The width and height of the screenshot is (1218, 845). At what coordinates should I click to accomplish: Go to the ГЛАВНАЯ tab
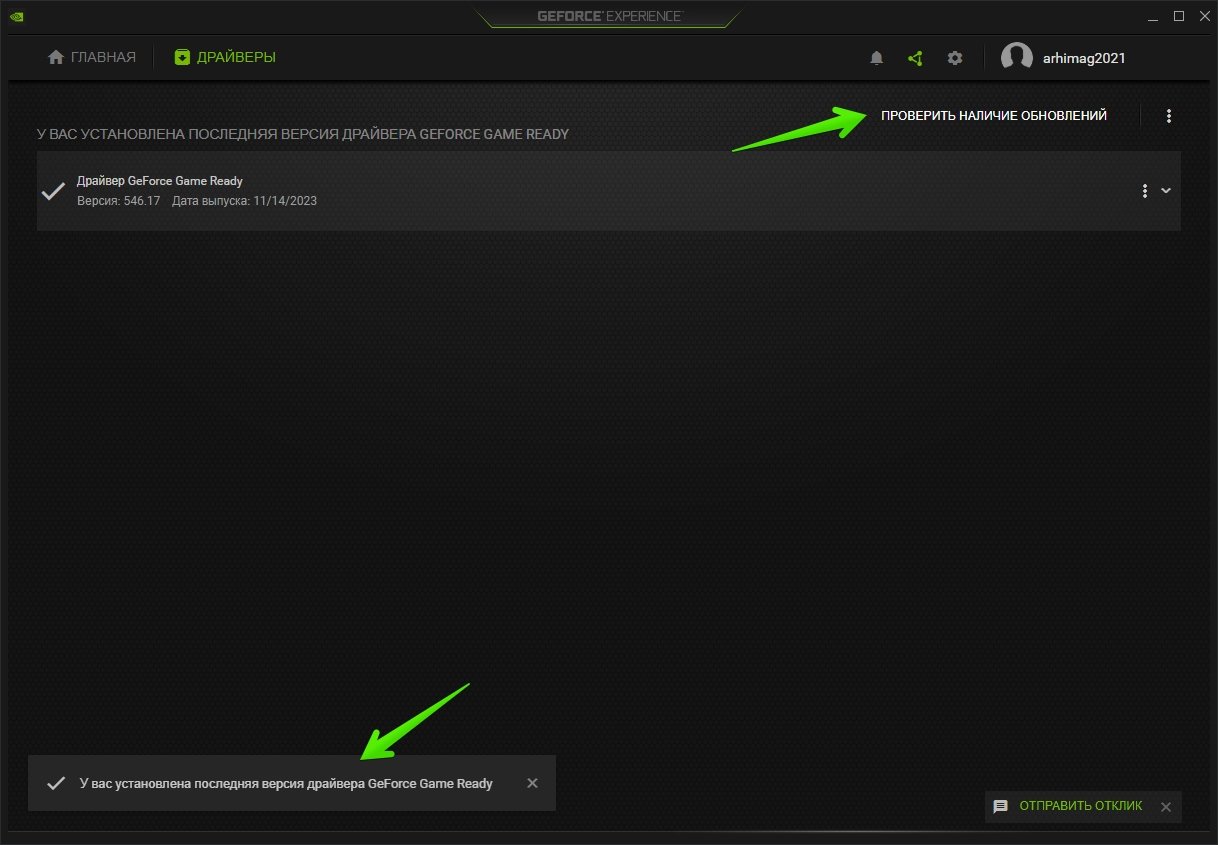tap(92, 57)
